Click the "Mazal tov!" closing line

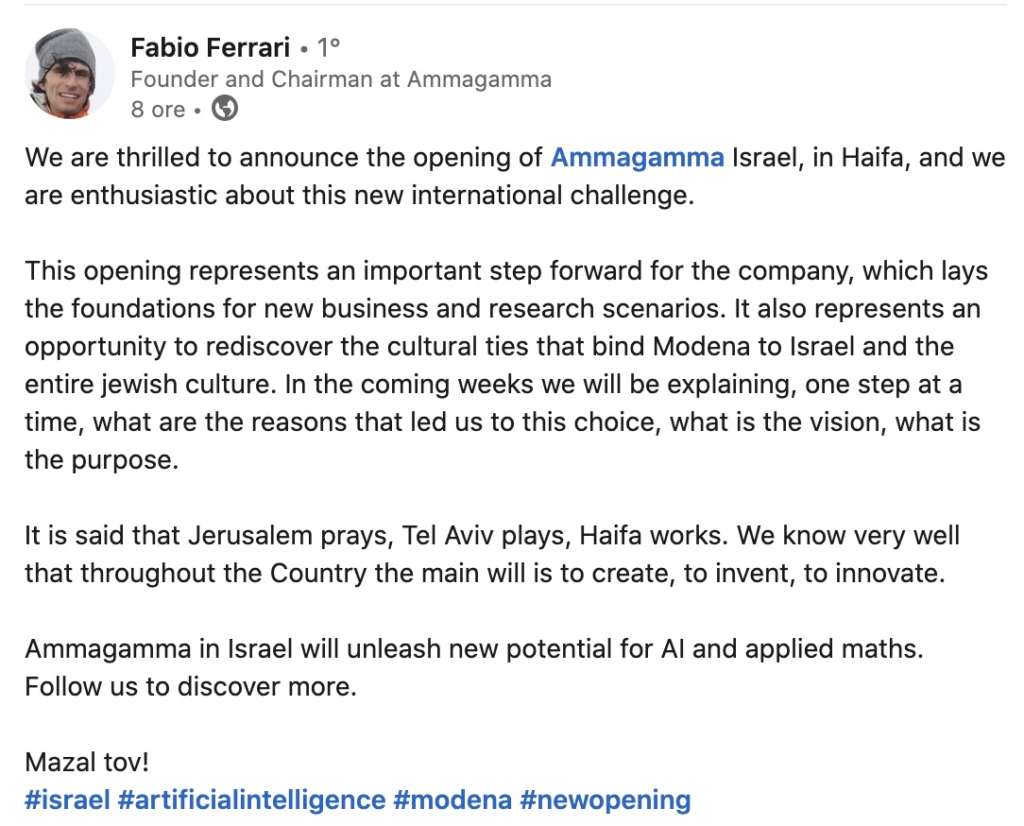[x=87, y=762]
